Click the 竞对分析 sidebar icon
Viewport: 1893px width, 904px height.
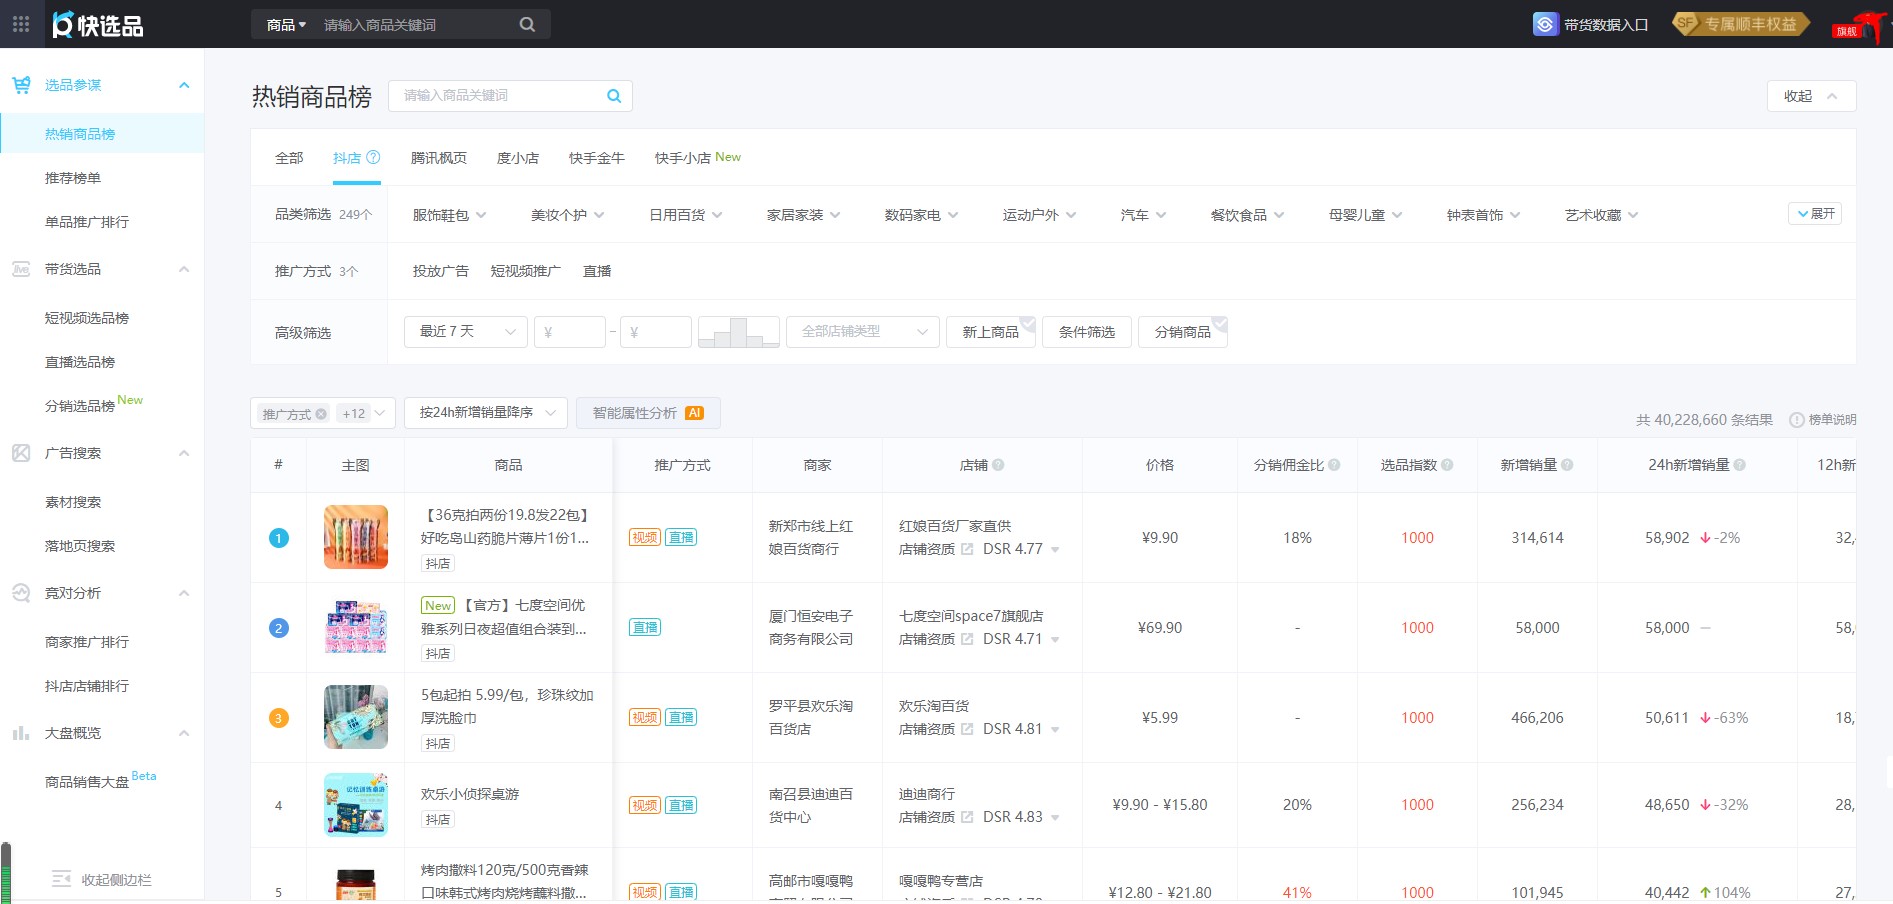[20, 592]
